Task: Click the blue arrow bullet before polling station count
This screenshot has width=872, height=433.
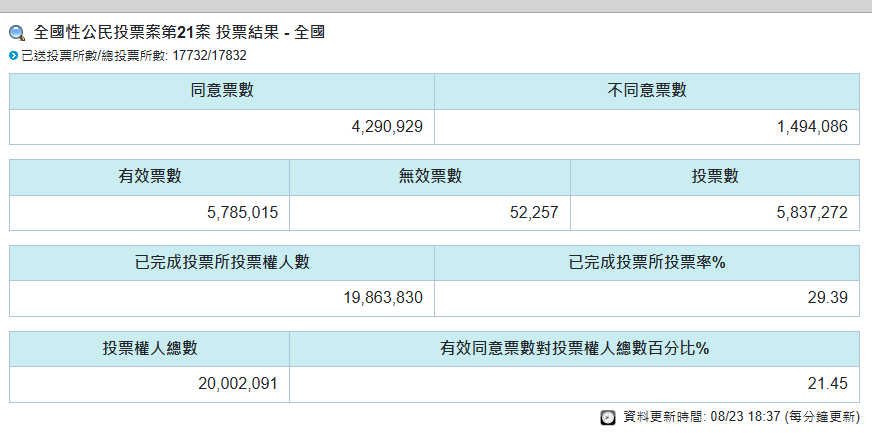Action: pos(13,56)
